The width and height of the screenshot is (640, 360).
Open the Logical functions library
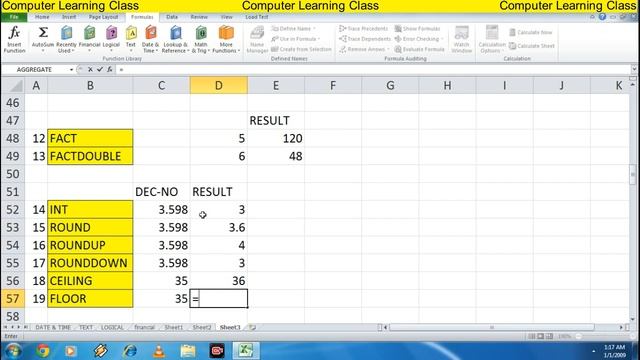point(111,39)
